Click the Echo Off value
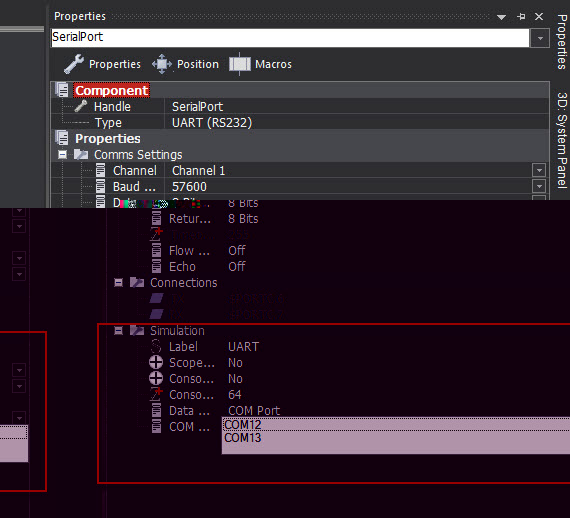The image size is (570, 518). 237,266
